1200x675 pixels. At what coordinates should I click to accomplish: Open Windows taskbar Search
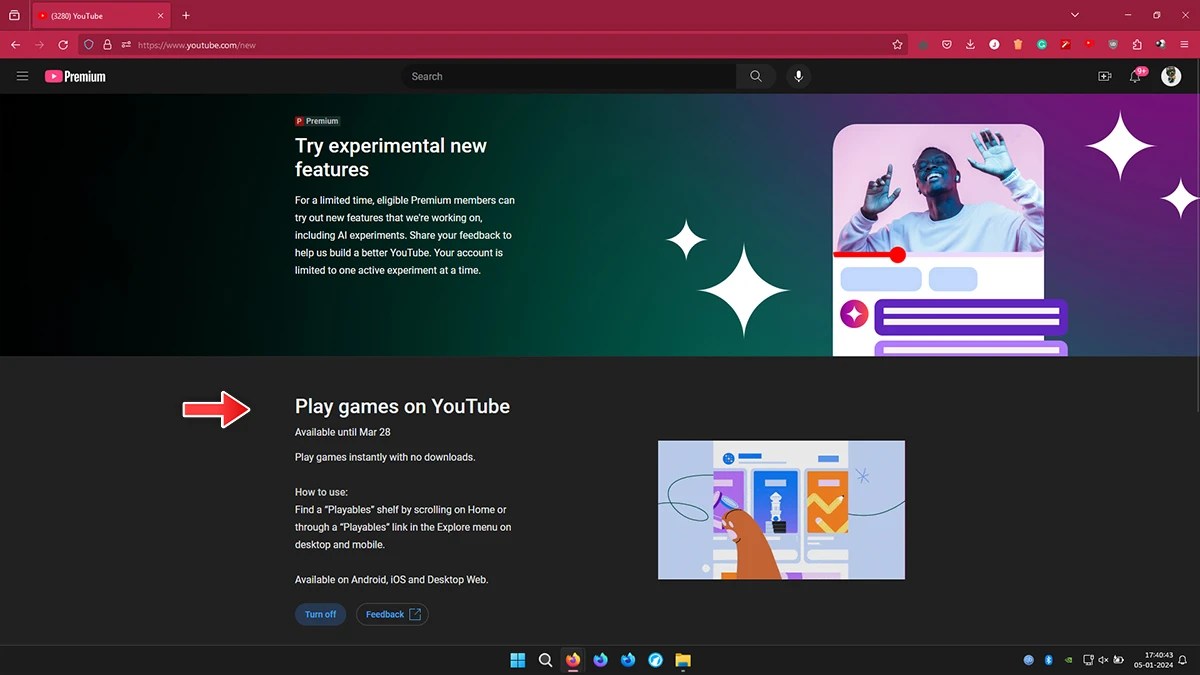tap(545, 660)
